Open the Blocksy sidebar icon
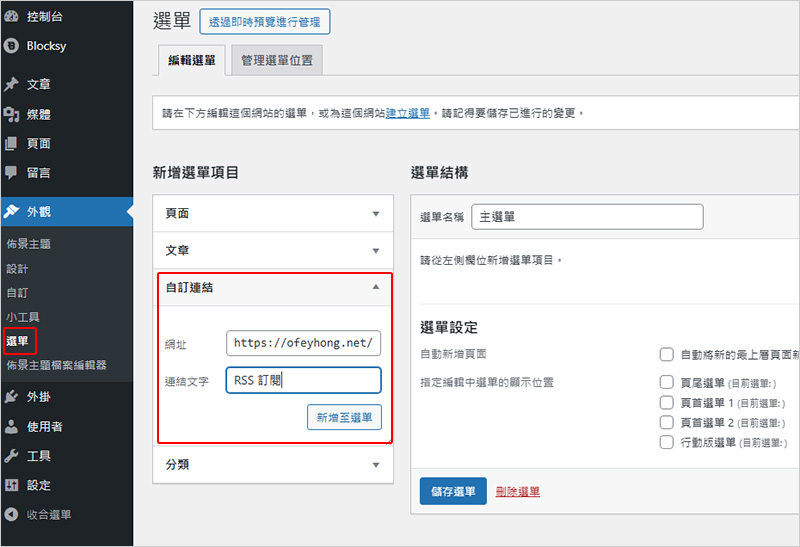The height and width of the screenshot is (547, 800). [11, 46]
